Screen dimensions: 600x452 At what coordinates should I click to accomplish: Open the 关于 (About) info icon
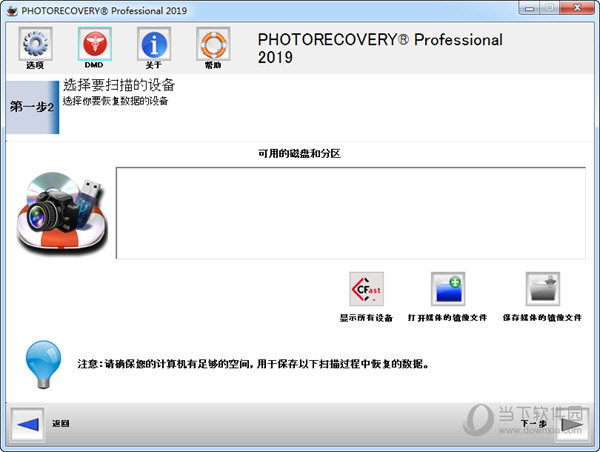point(154,44)
